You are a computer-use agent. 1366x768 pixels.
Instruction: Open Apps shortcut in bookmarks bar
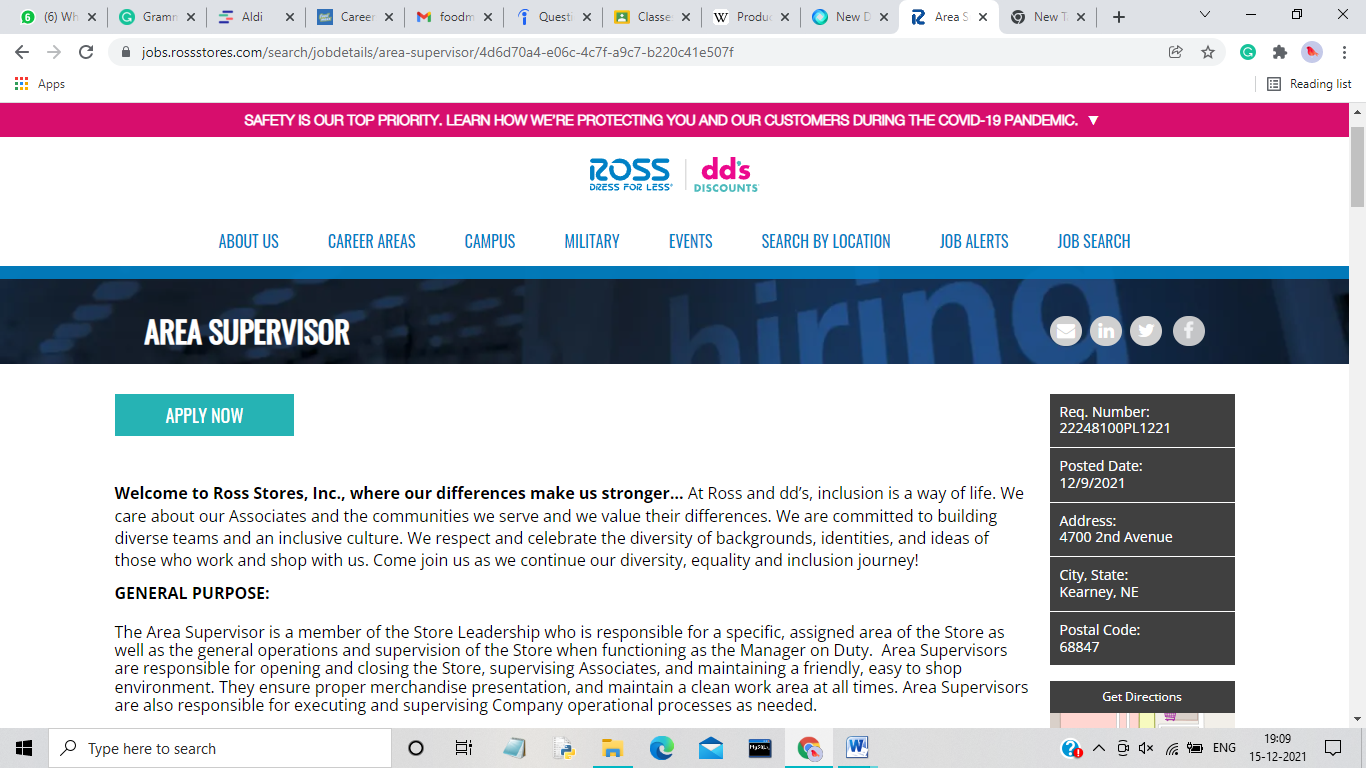[40, 84]
